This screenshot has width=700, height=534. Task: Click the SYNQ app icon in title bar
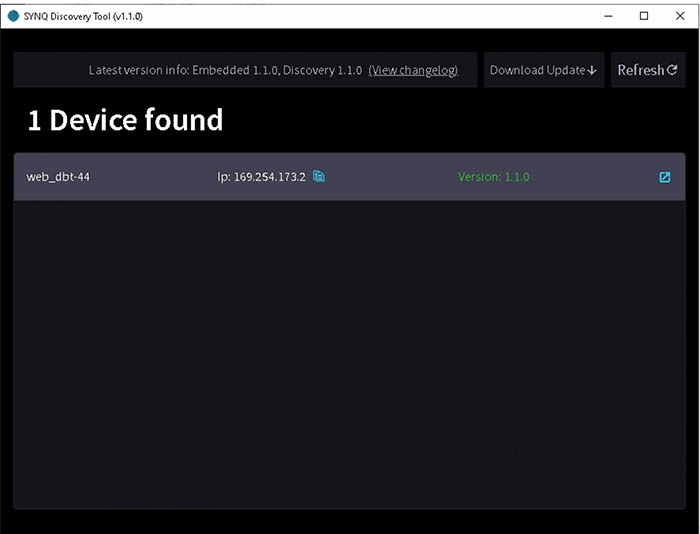[x=13, y=16]
